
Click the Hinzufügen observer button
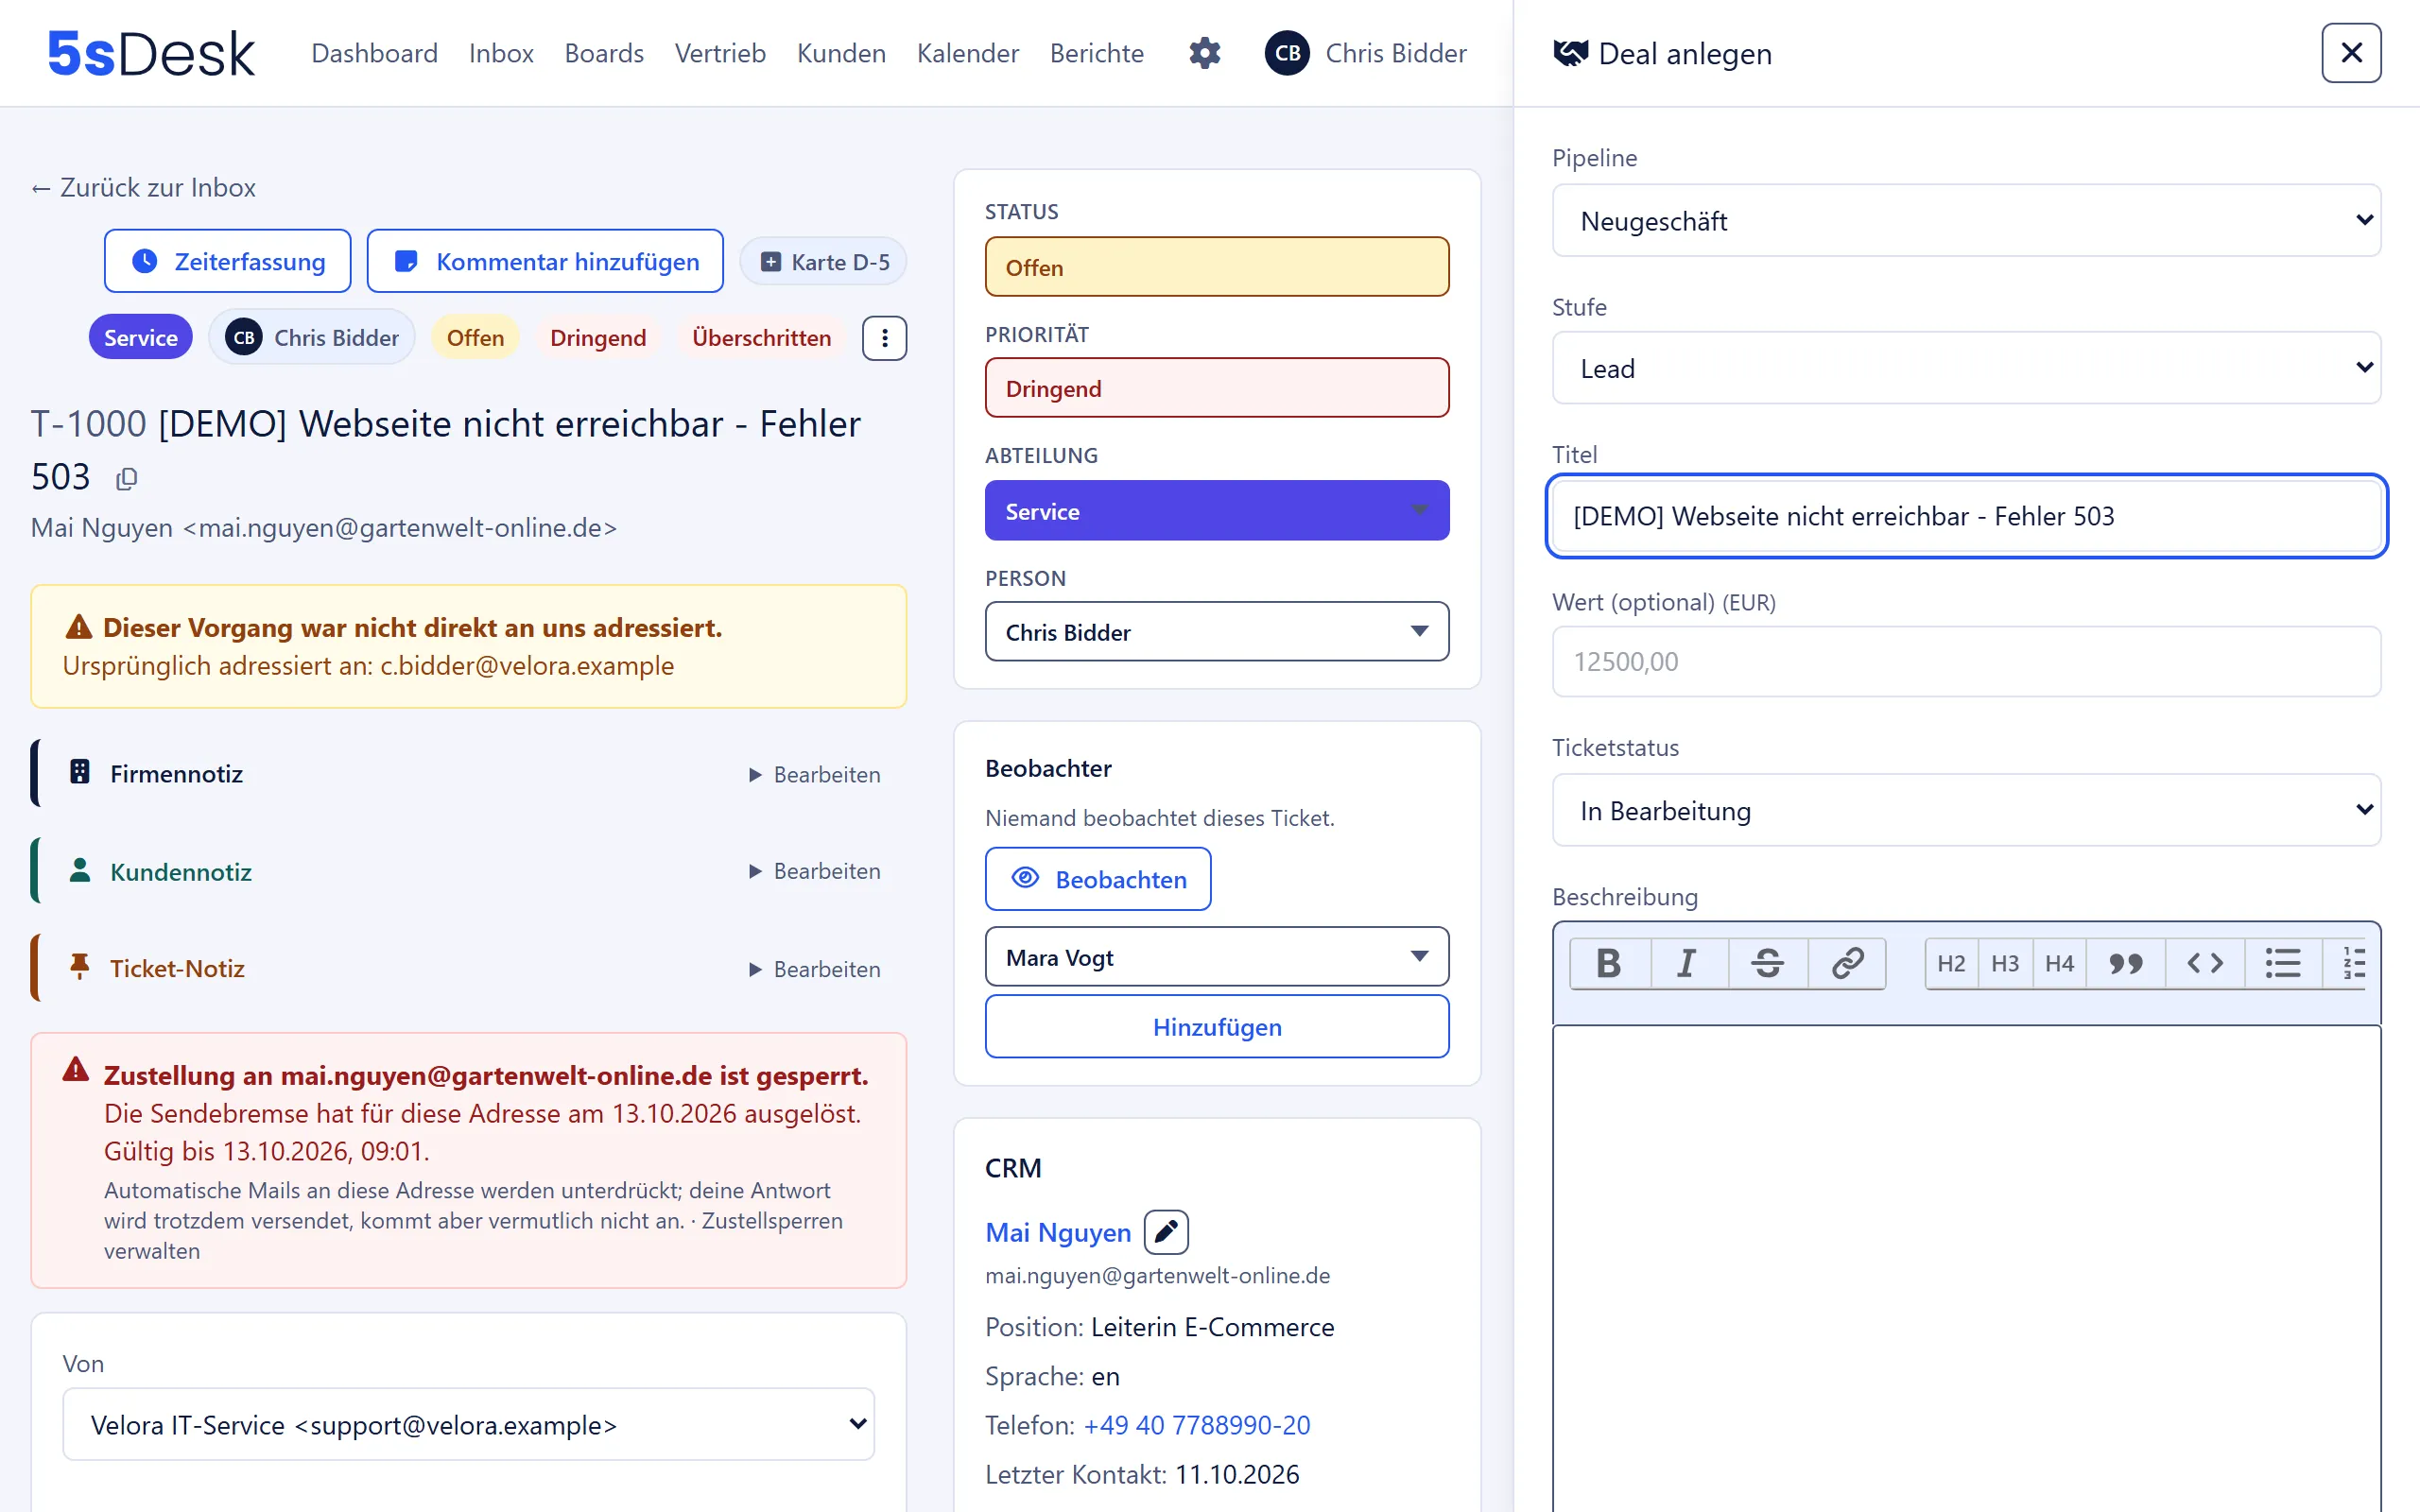1217,1027
